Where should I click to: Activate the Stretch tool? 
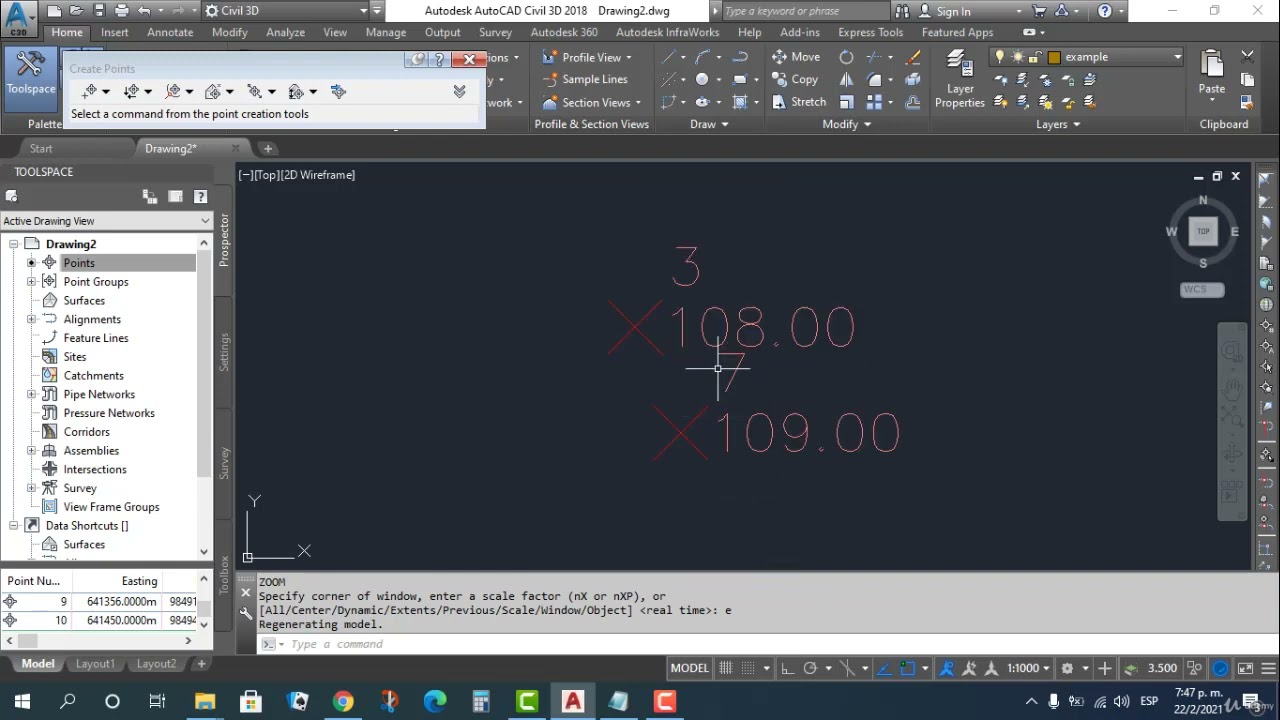(x=799, y=102)
